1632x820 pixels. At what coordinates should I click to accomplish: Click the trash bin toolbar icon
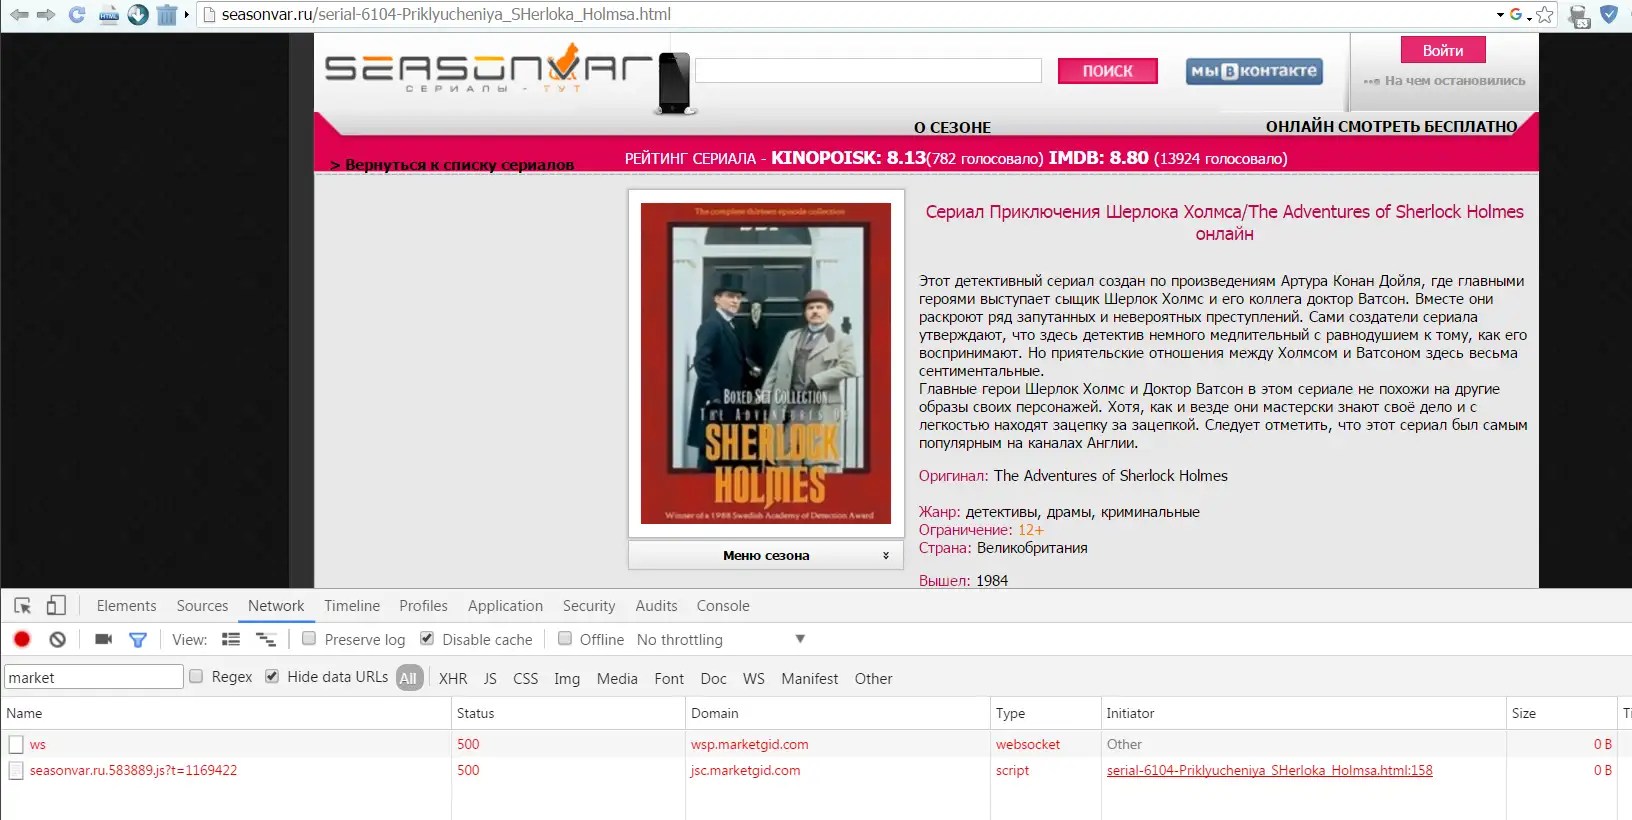[167, 15]
